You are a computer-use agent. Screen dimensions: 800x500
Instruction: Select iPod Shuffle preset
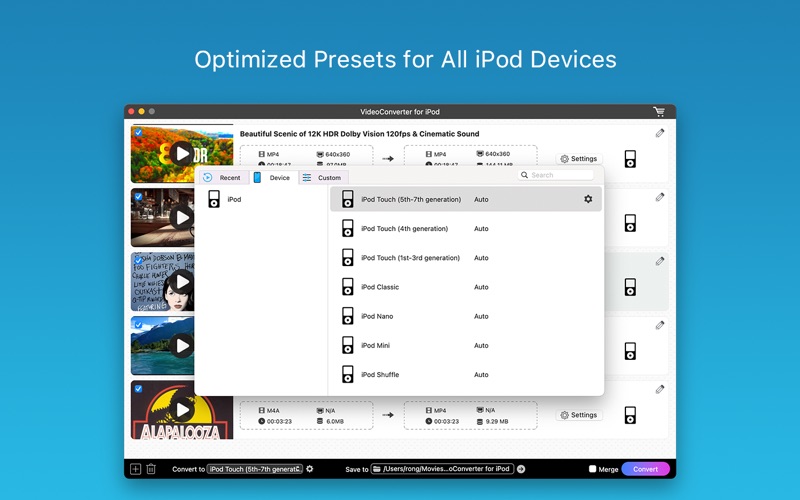click(466, 374)
